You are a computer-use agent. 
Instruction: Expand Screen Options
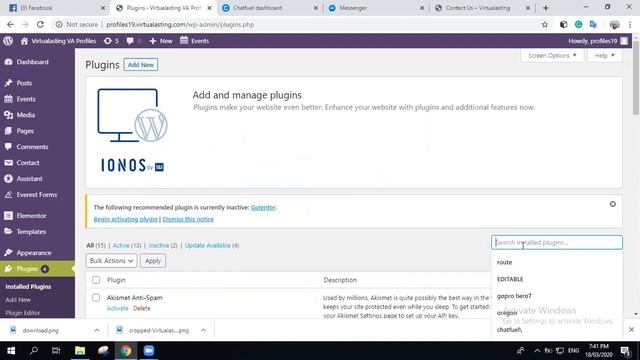(552, 56)
